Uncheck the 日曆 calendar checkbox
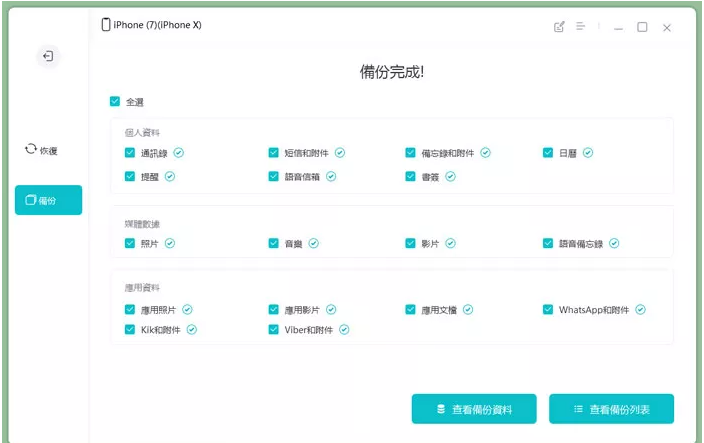The width and height of the screenshot is (704, 443). point(548,153)
